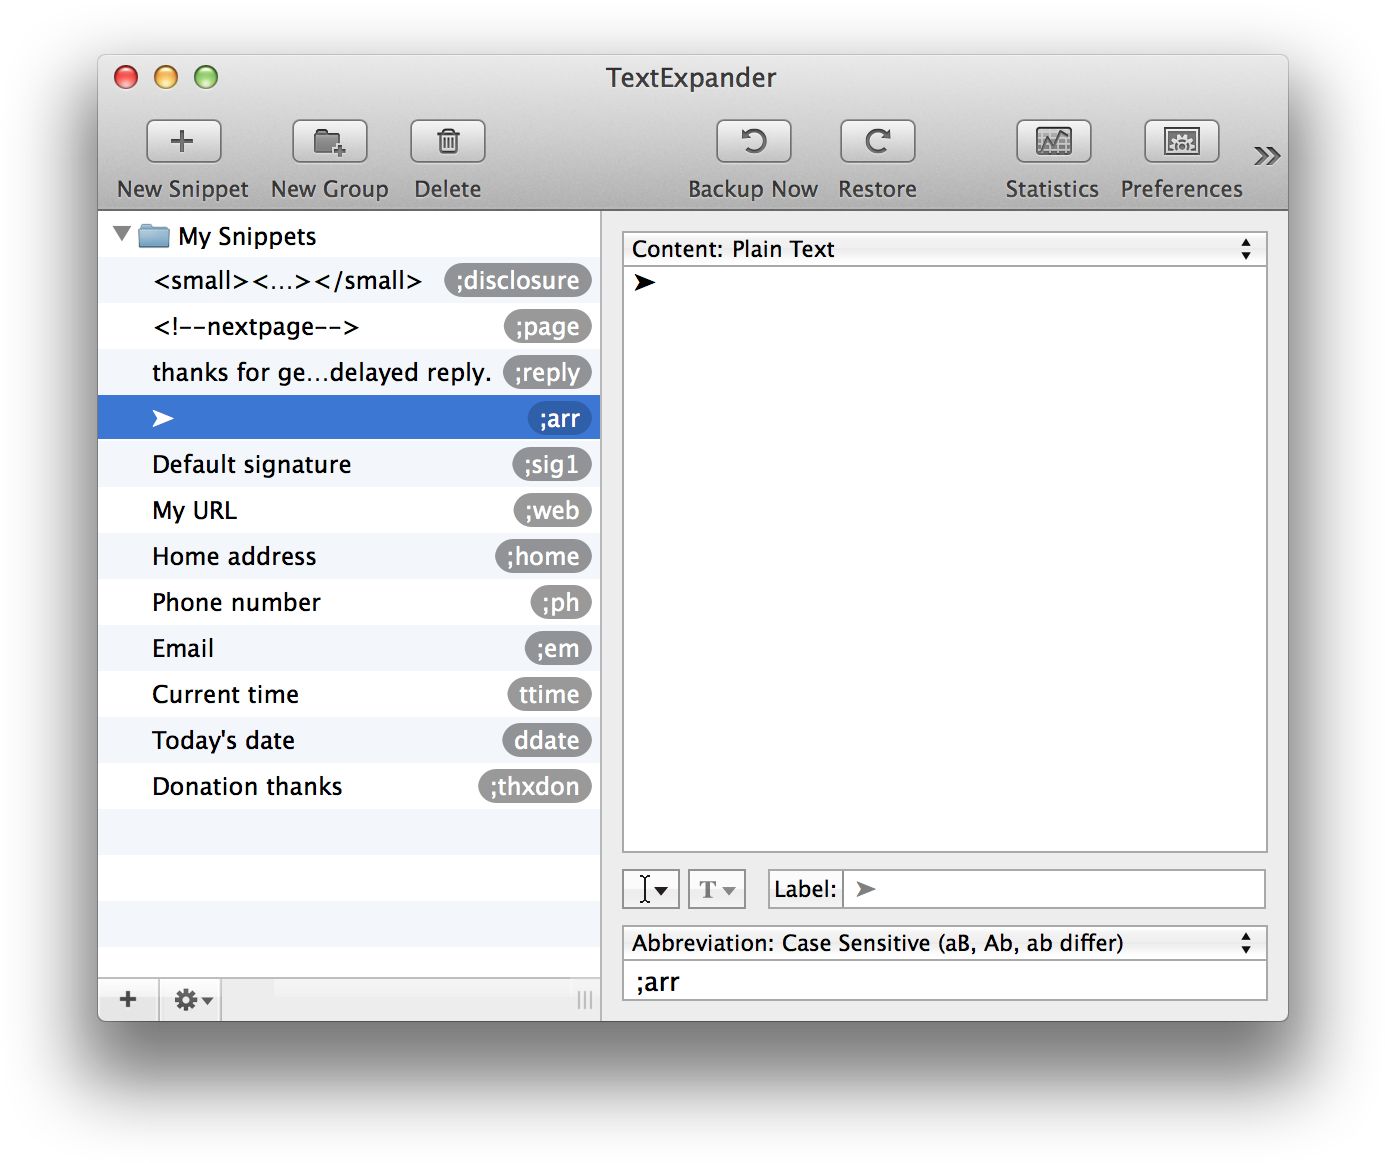Open the text formatting T dropdown
Screen dimensions: 1385x1163
point(716,888)
